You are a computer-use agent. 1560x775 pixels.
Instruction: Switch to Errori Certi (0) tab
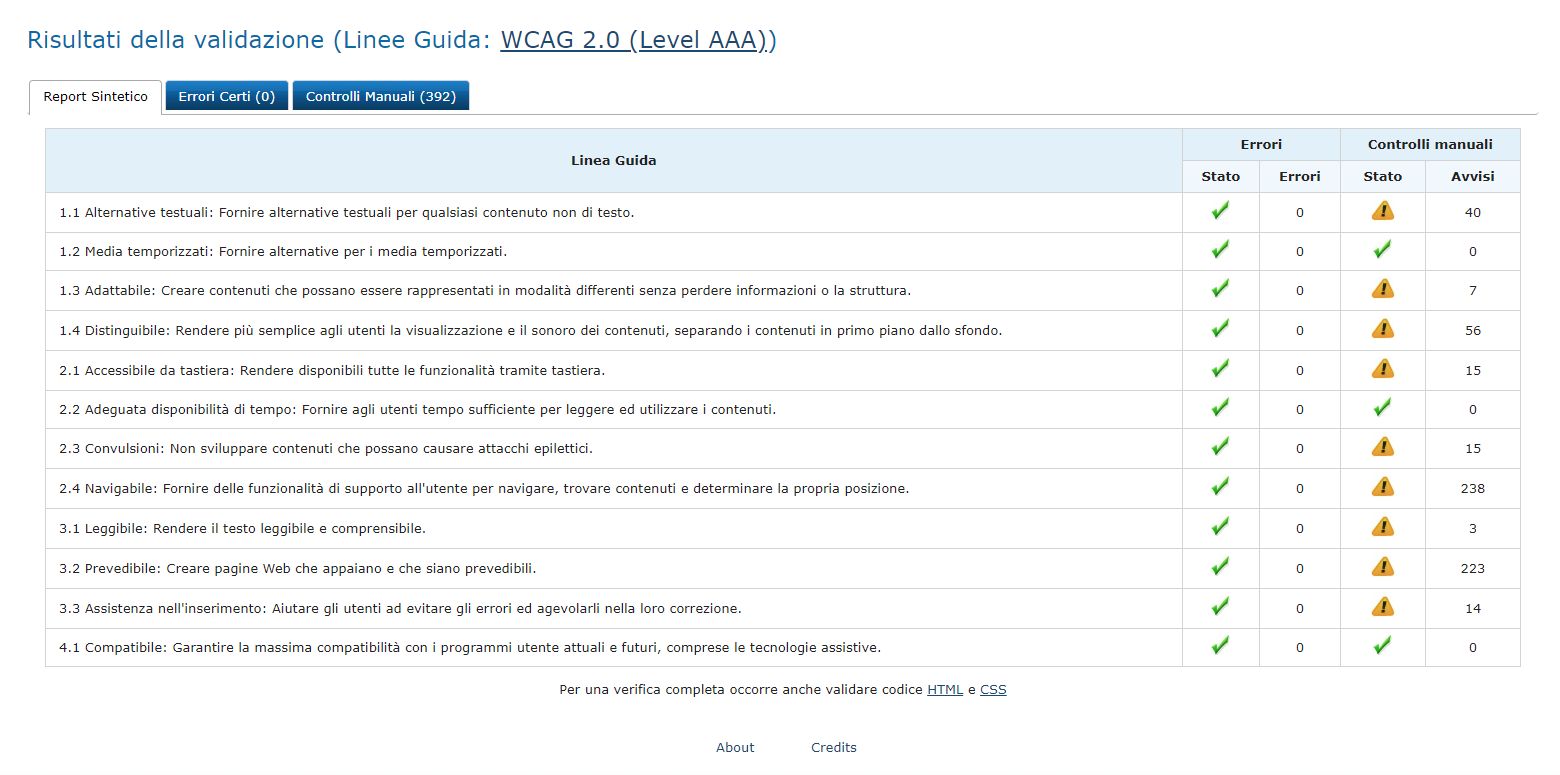click(x=226, y=97)
